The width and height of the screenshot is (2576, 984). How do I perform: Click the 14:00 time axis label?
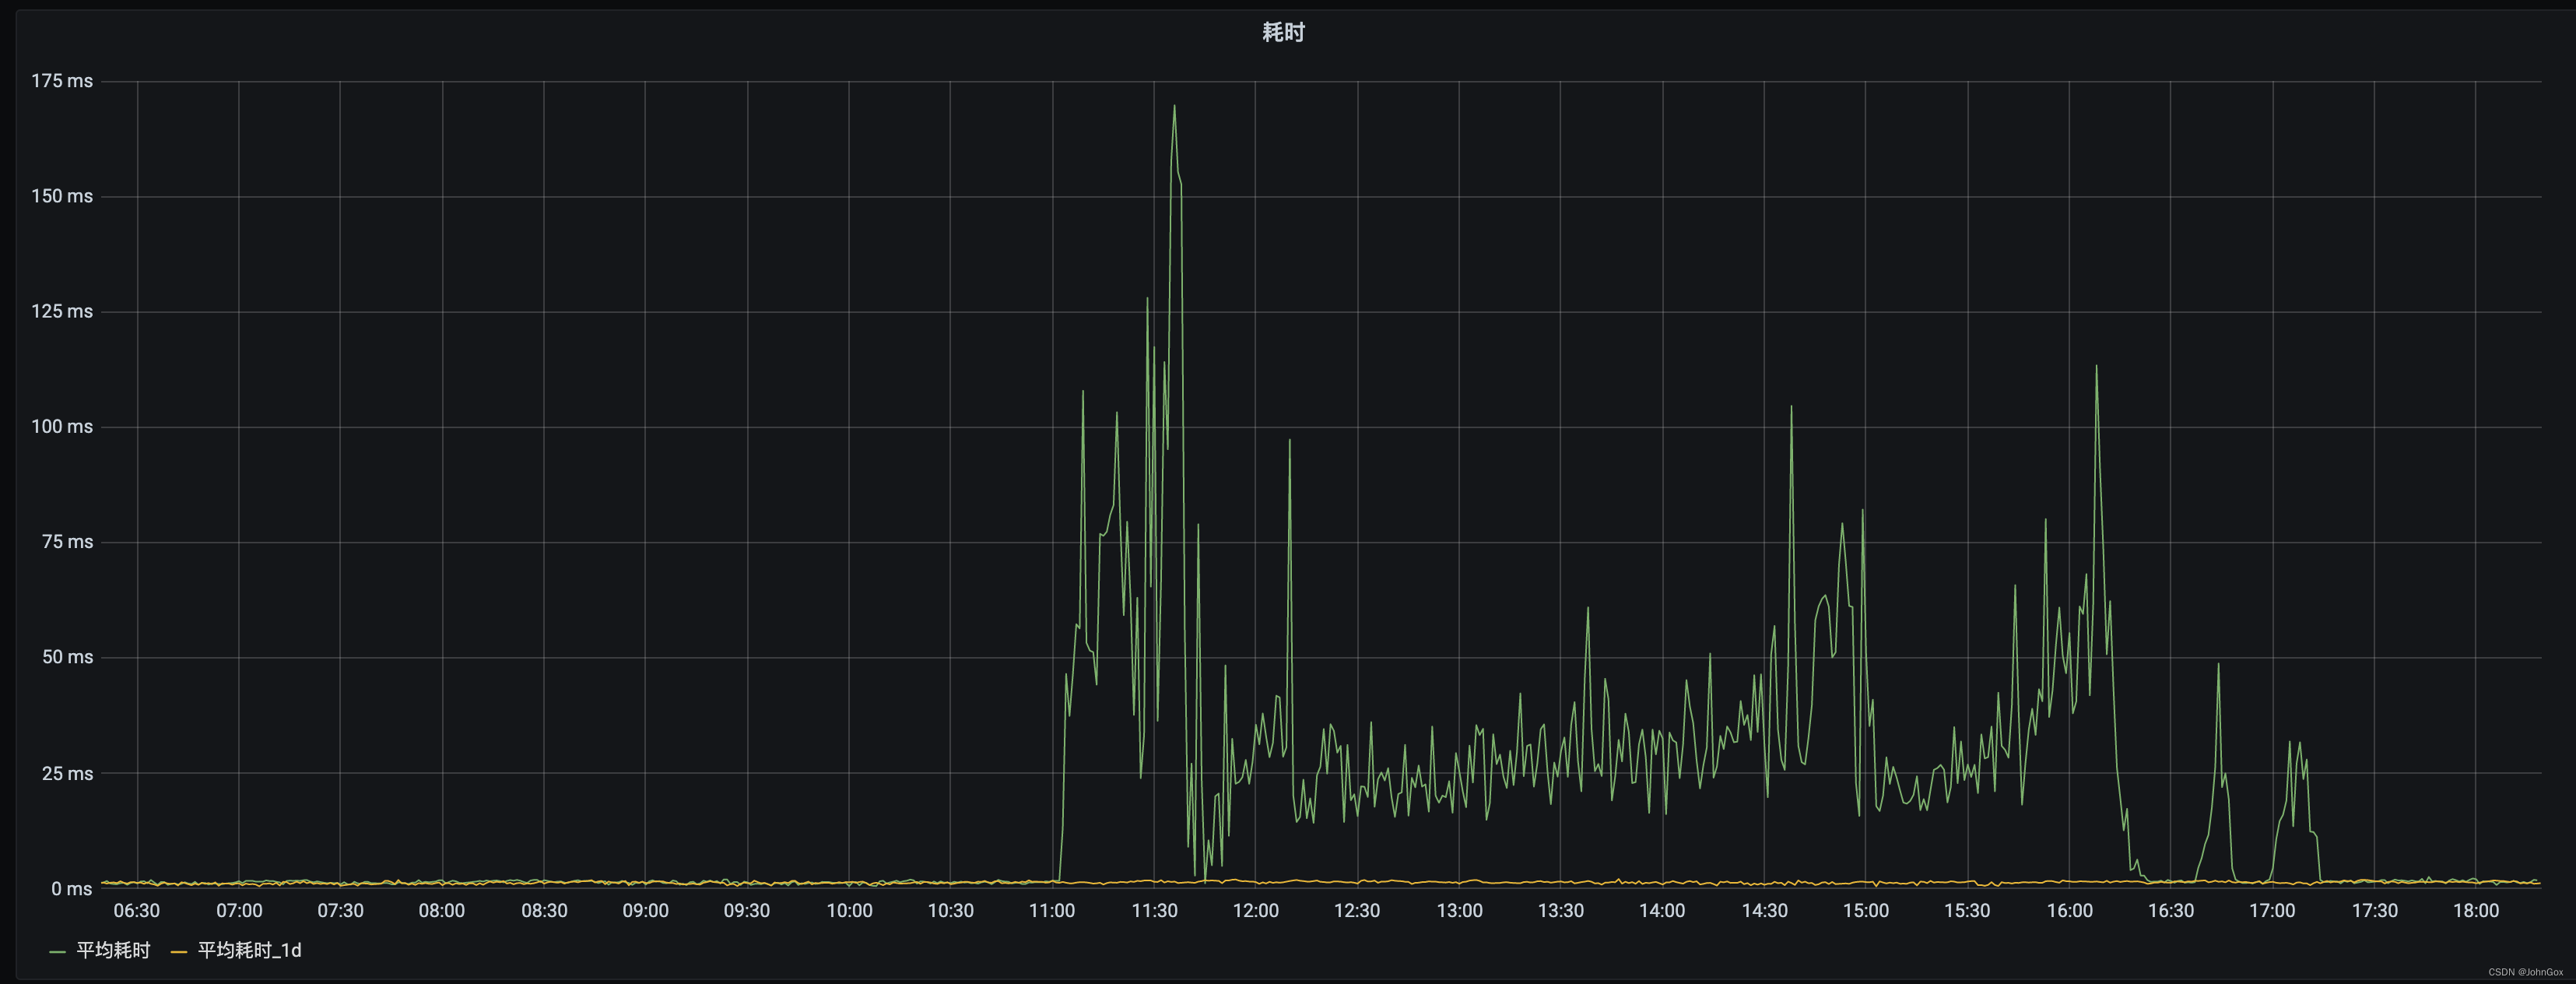click(1662, 910)
